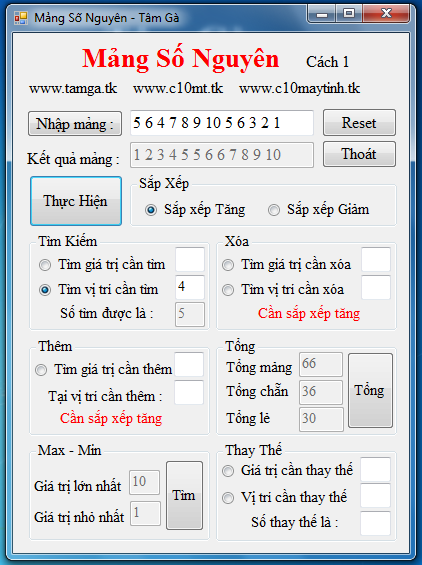Viewport: 422px width, 565px height.
Task: Click the Thực Hiện button
Action: click(76, 201)
